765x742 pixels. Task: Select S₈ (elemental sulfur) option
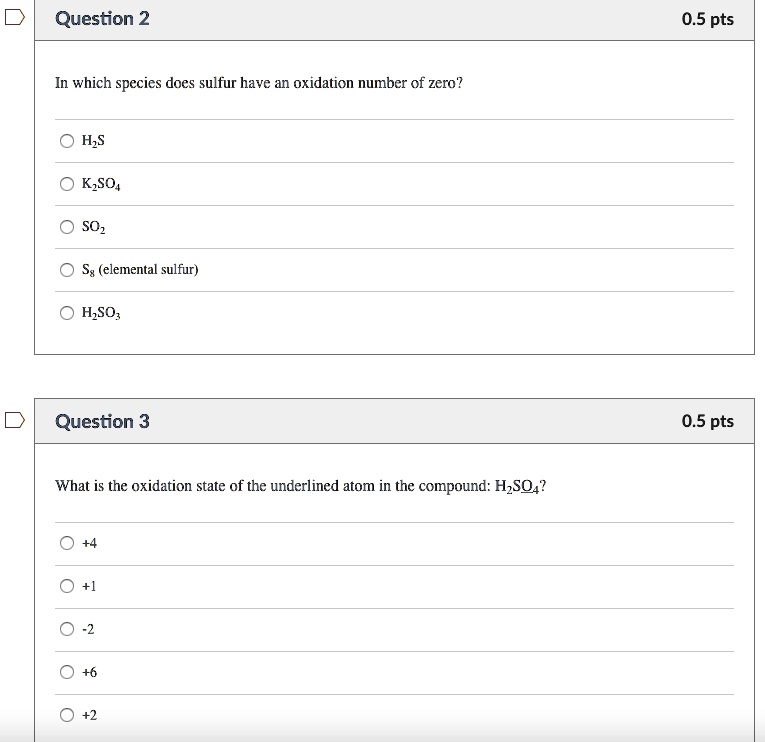tap(67, 270)
